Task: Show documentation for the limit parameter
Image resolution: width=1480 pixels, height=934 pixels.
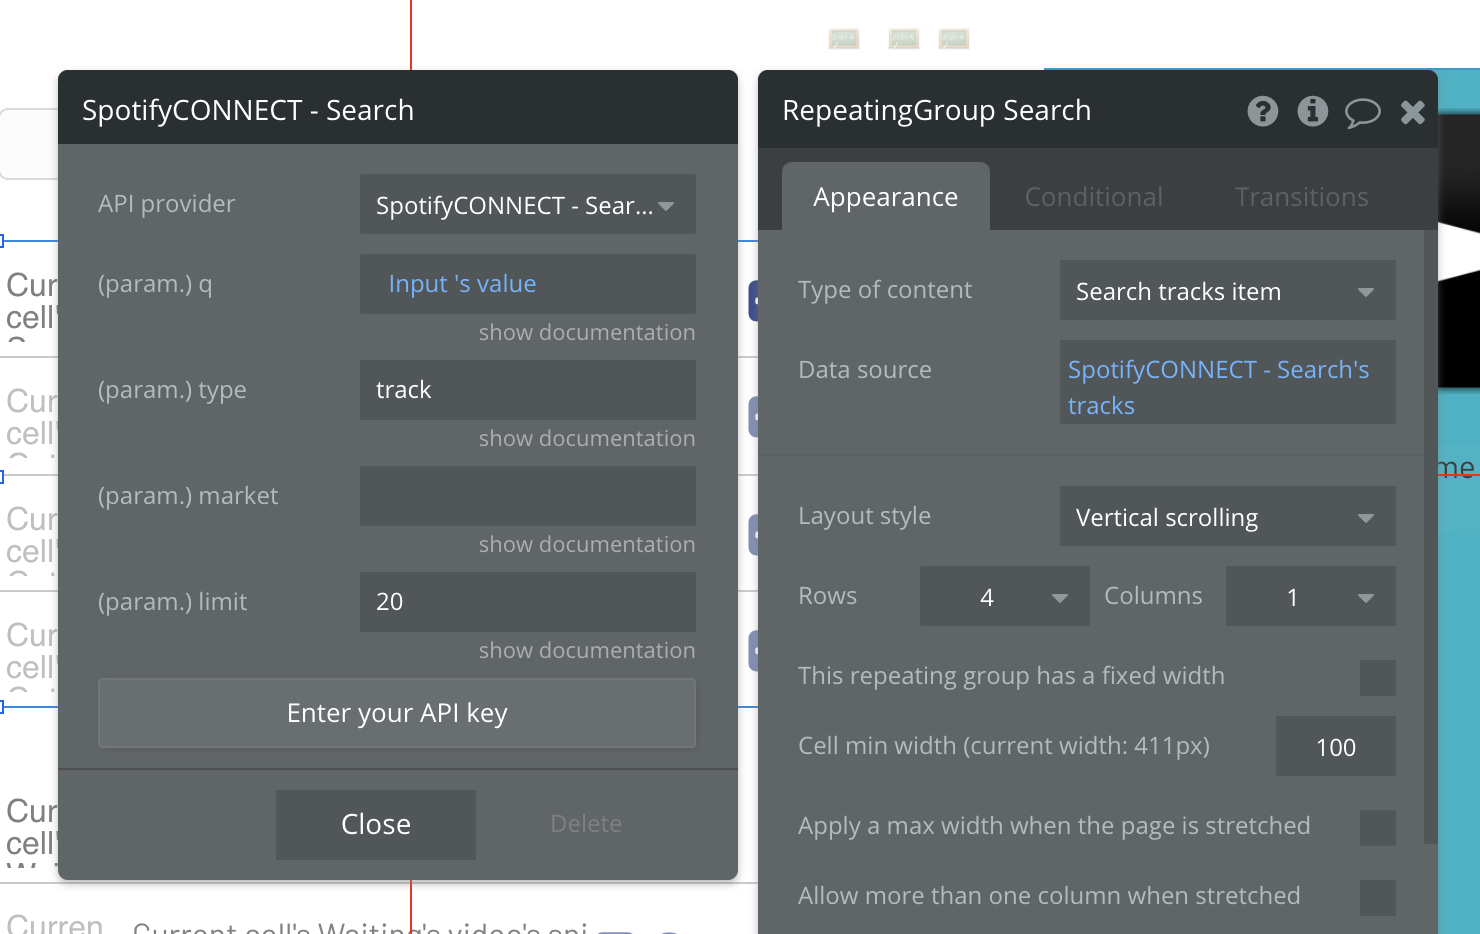Action: (x=587, y=650)
